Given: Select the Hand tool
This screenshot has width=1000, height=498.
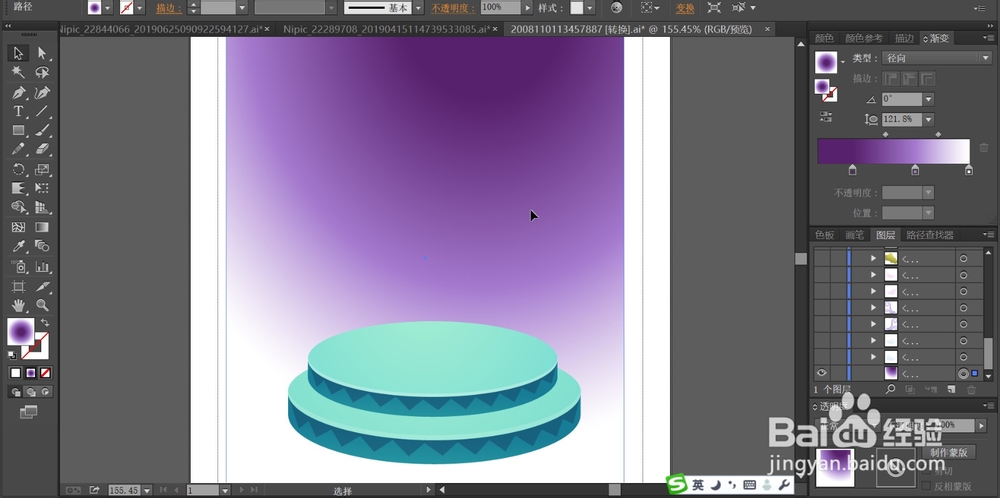Looking at the screenshot, I should [x=18, y=305].
